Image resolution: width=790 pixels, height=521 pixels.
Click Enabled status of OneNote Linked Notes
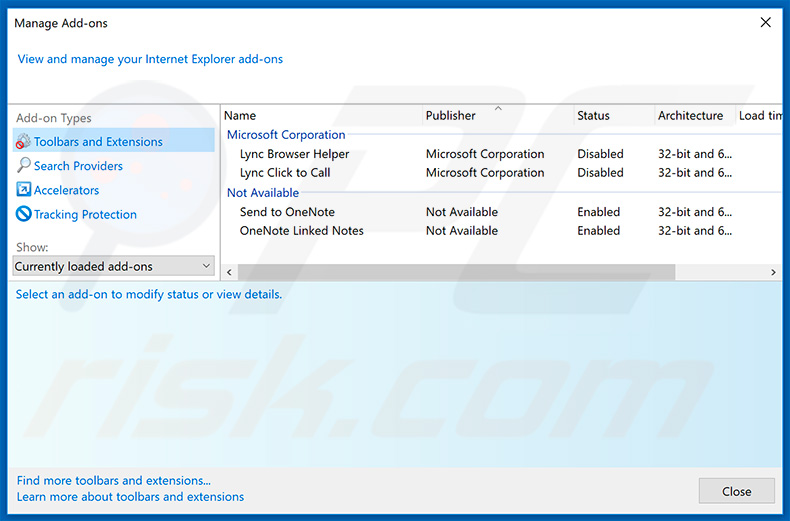coord(599,231)
